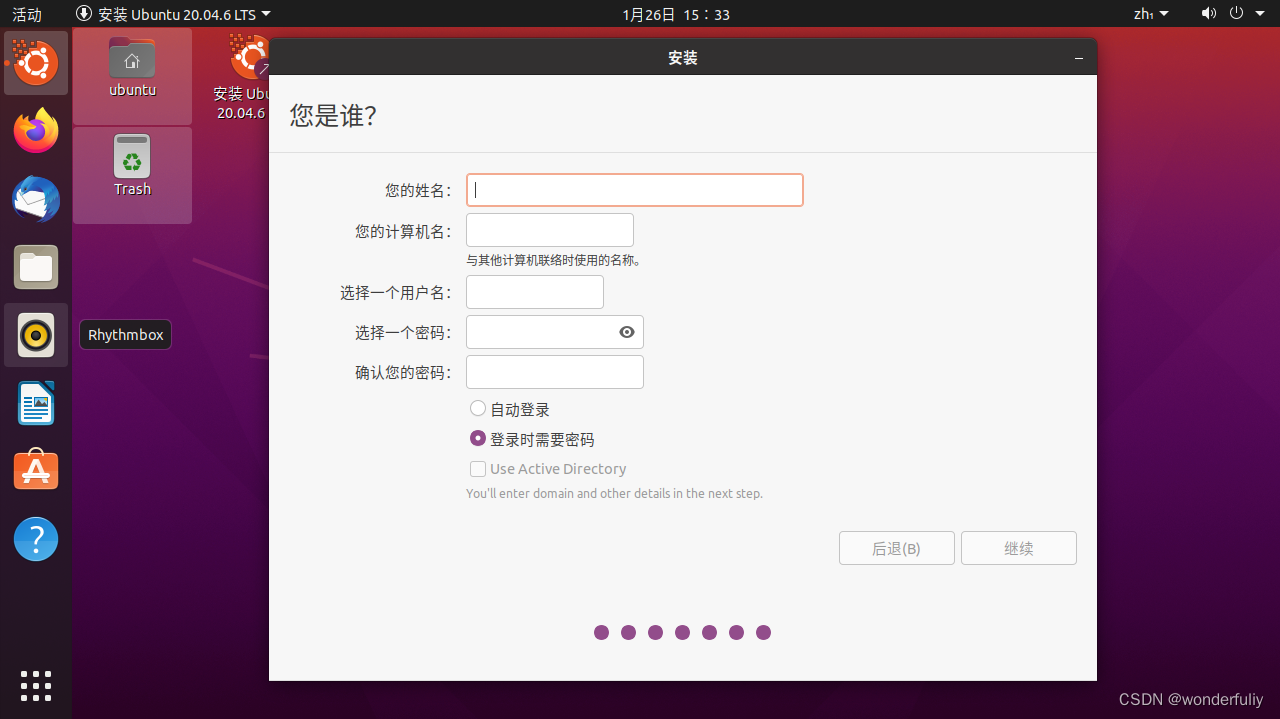
Task: Open the zh input language dropdown
Action: tap(1151, 14)
